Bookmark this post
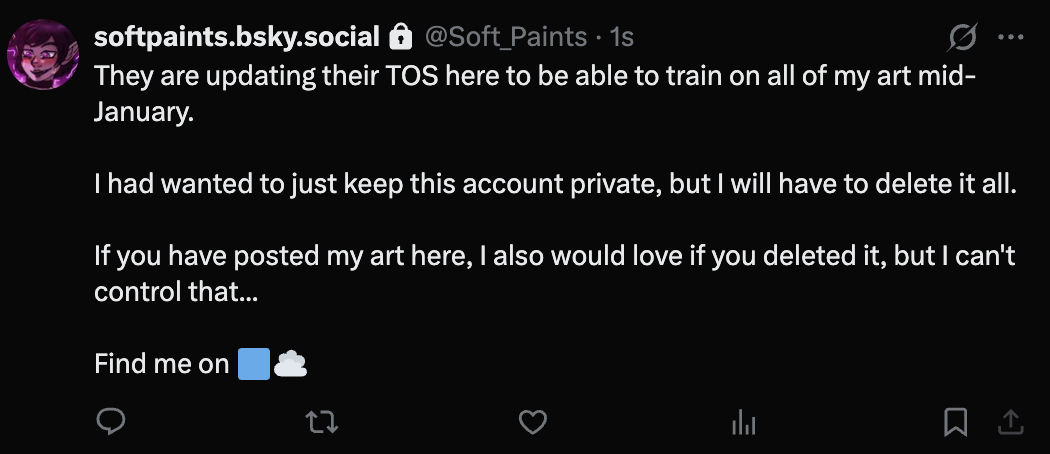 click(956, 423)
